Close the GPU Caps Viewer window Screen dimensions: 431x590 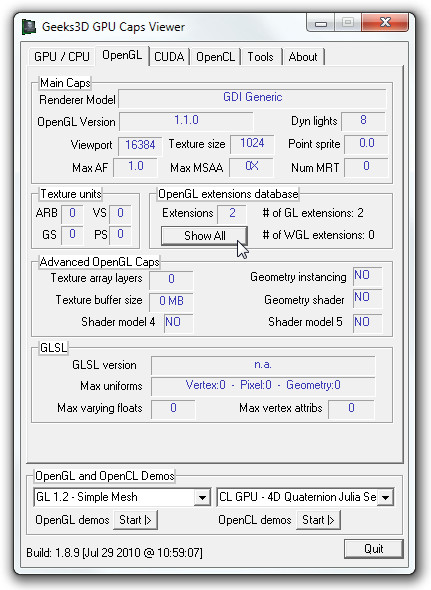(385, 22)
